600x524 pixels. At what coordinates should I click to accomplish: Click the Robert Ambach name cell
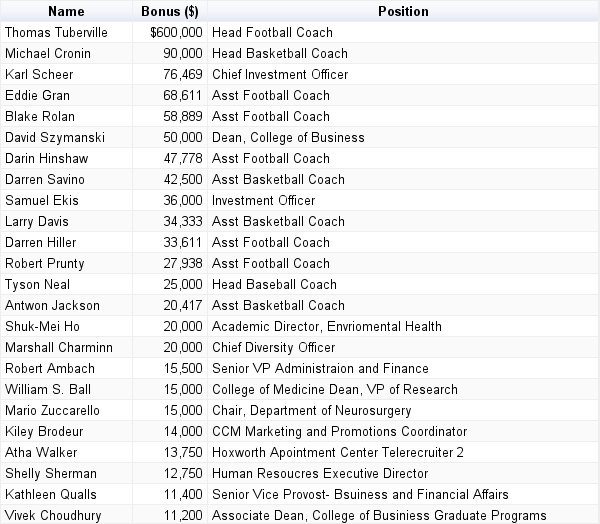pos(49,369)
